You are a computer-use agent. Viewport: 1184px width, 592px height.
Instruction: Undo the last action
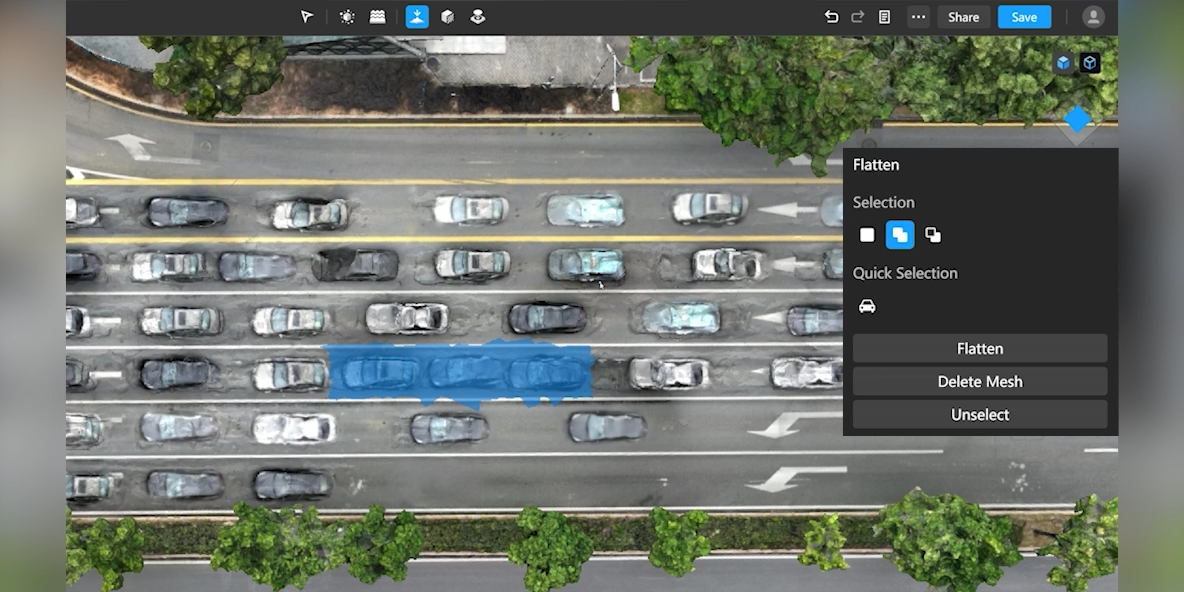tap(831, 17)
